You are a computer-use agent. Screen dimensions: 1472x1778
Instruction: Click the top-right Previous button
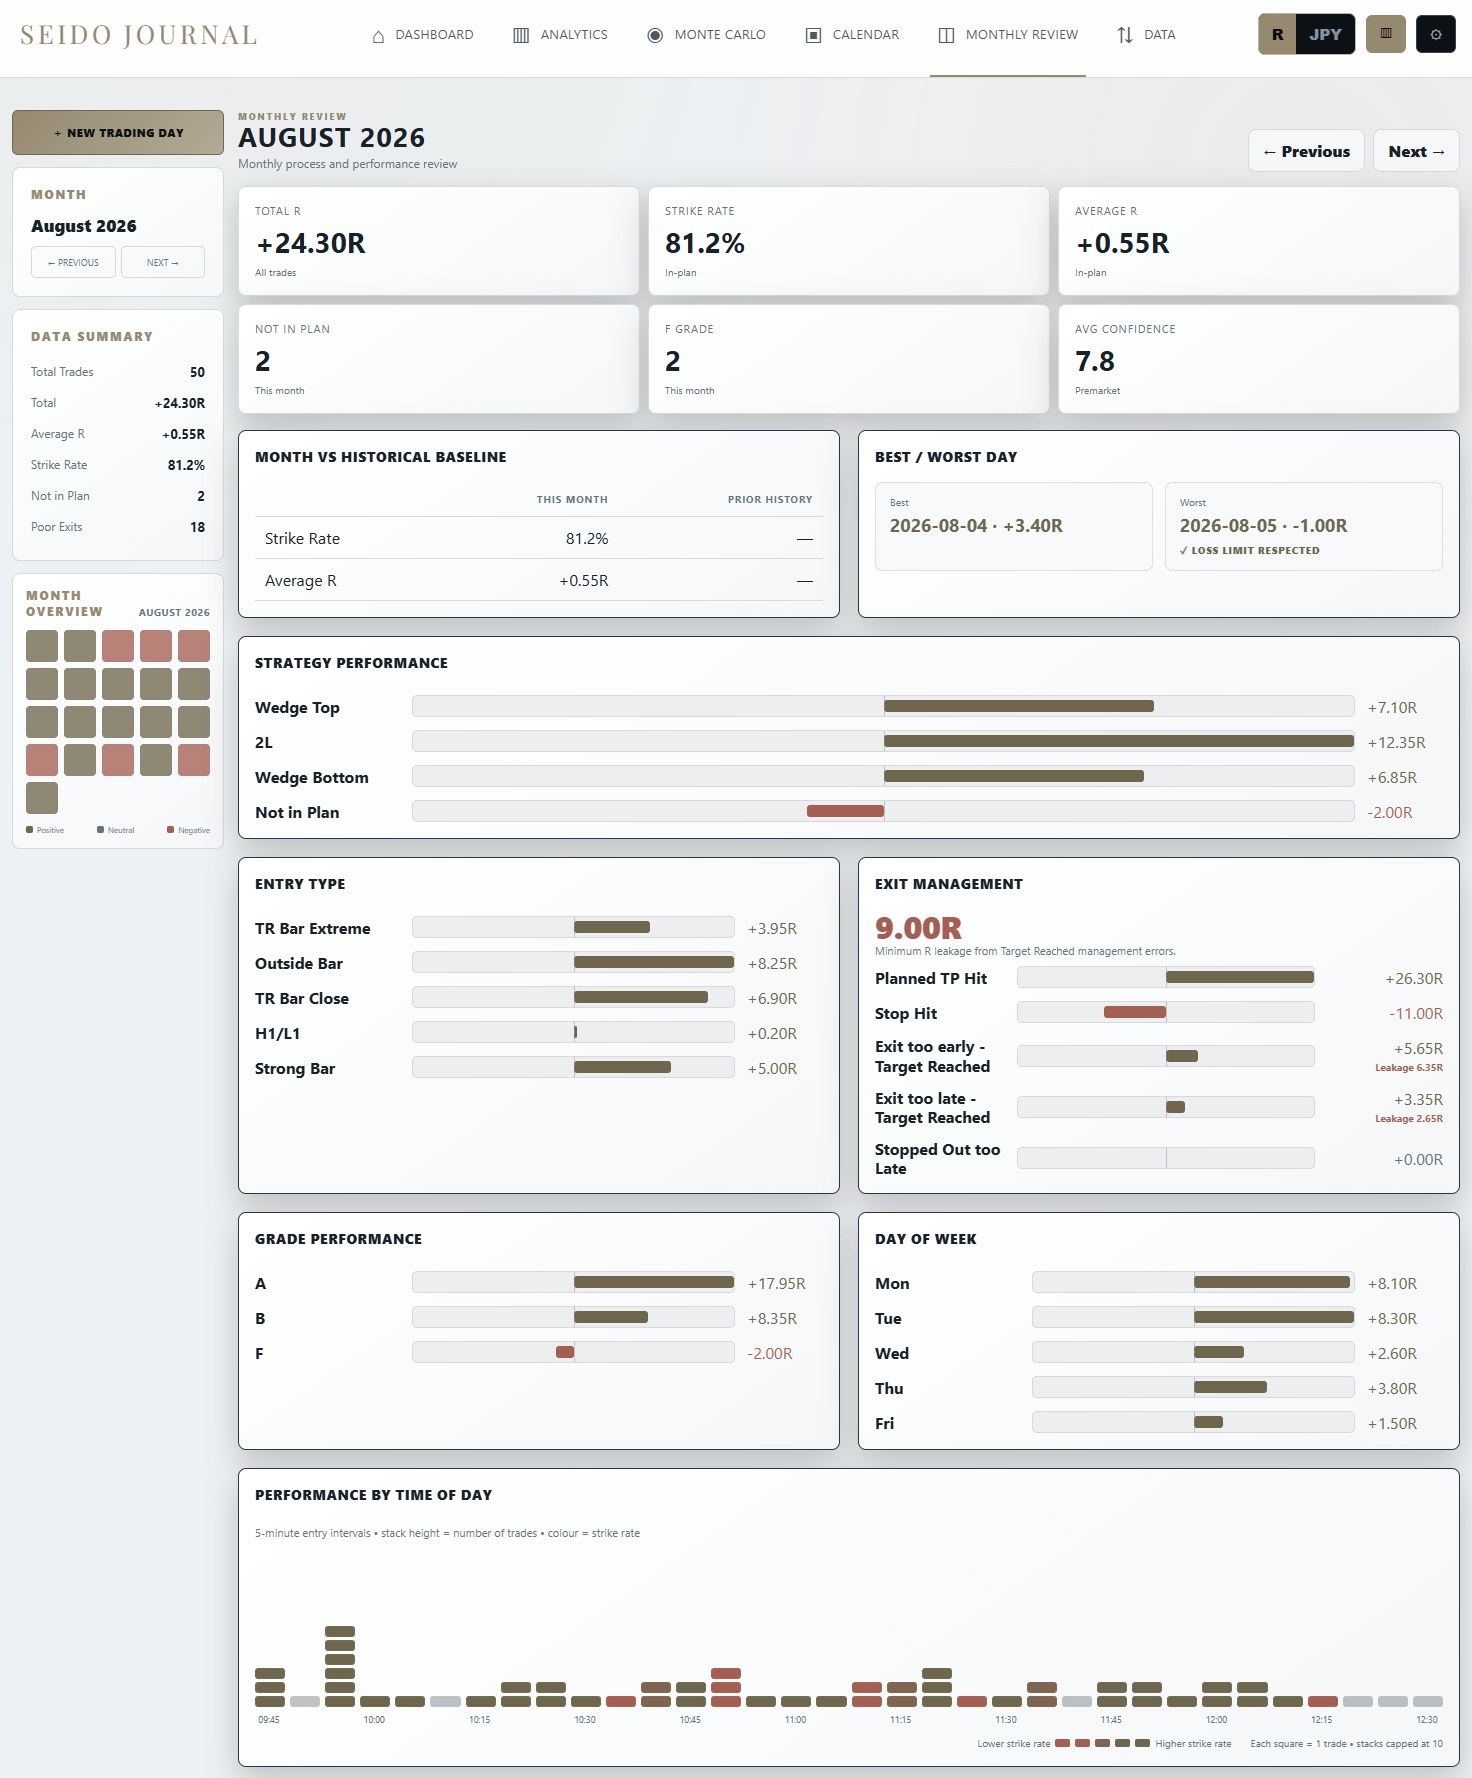tap(1306, 151)
